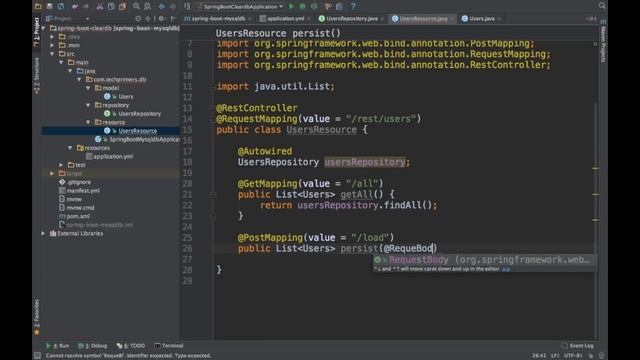Click the Build project icon
640x360 pixels.
pos(187,7)
